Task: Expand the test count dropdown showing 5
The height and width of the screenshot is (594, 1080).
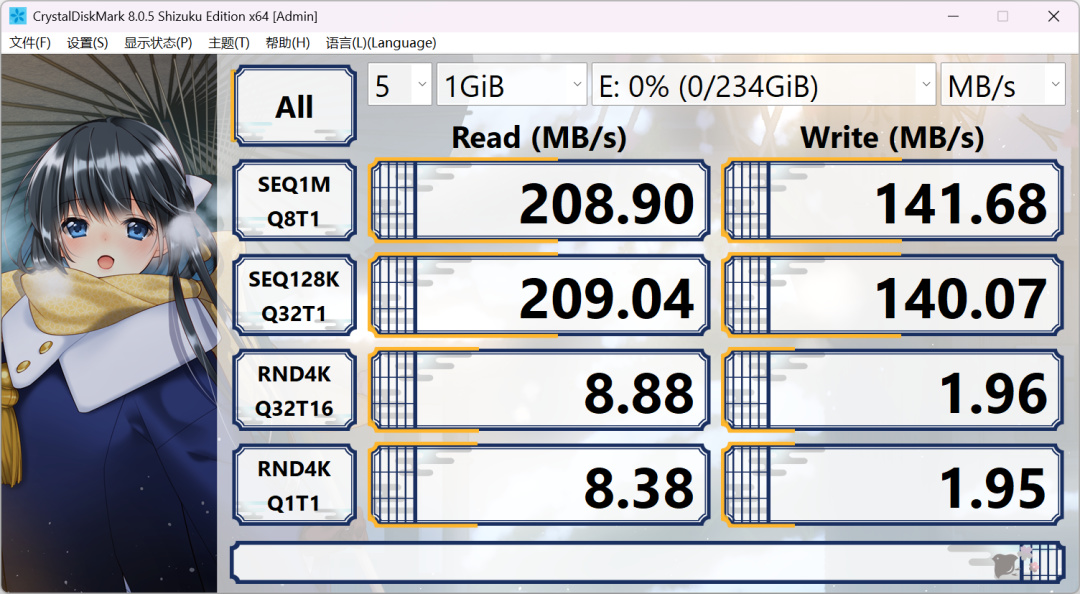Action: (x=399, y=85)
